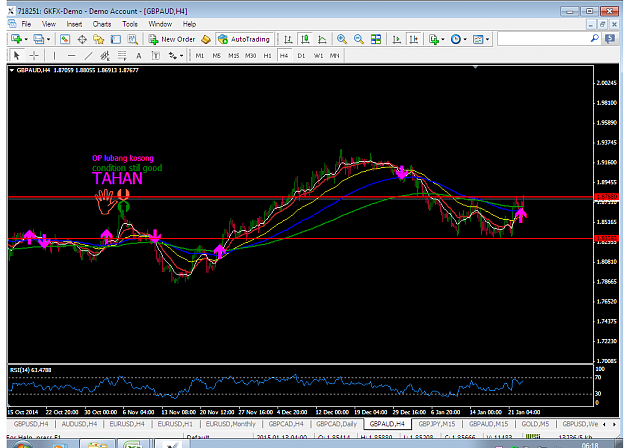Open the Periods clock button
Image resolution: width=625 pixels, height=448 pixels.
click(456, 39)
